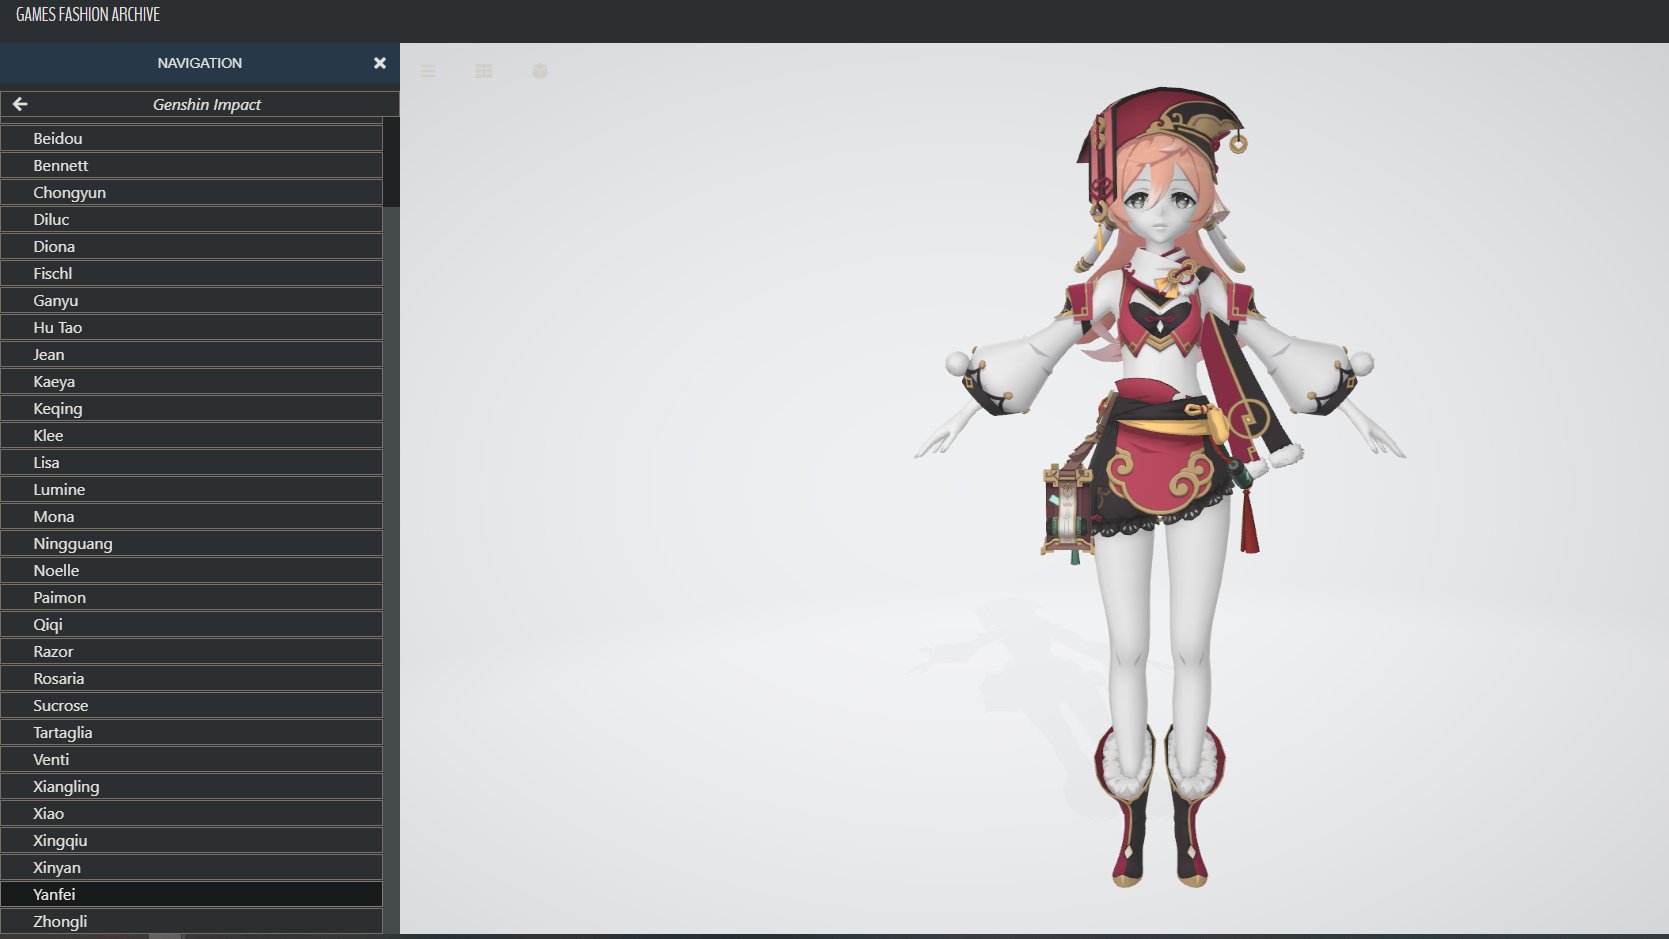Click the grid view icon in the viewer toolbar
Image resolution: width=1669 pixels, height=939 pixels.
pos(484,71)
